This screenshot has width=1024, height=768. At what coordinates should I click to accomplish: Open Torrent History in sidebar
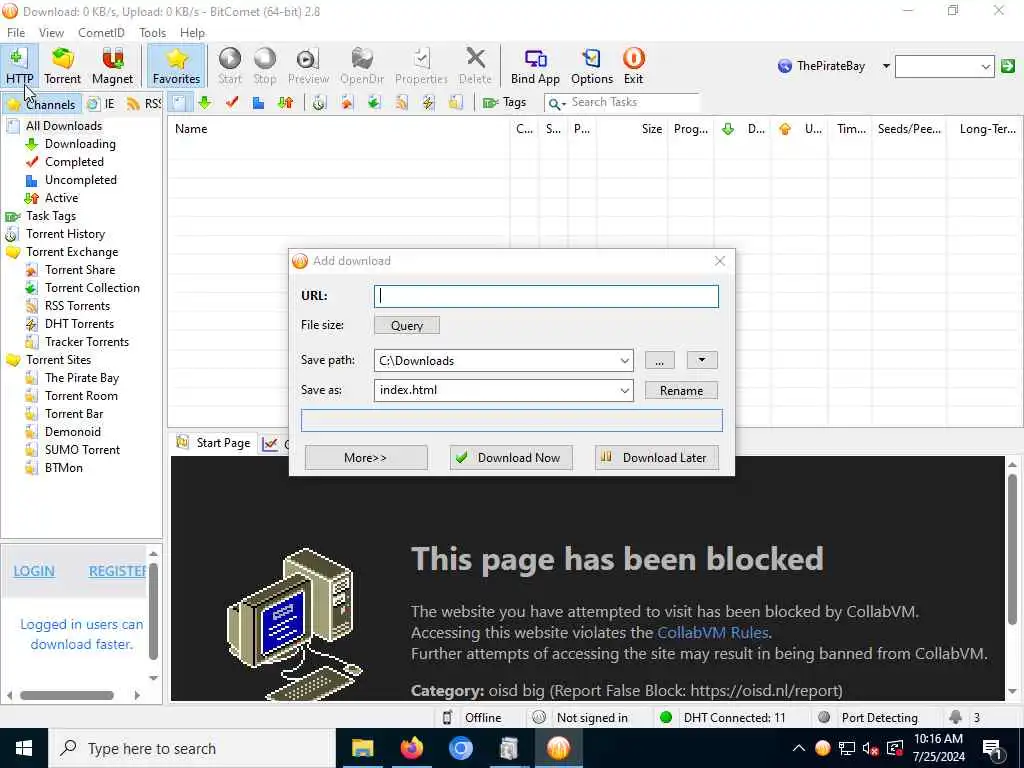coord(65,234)
